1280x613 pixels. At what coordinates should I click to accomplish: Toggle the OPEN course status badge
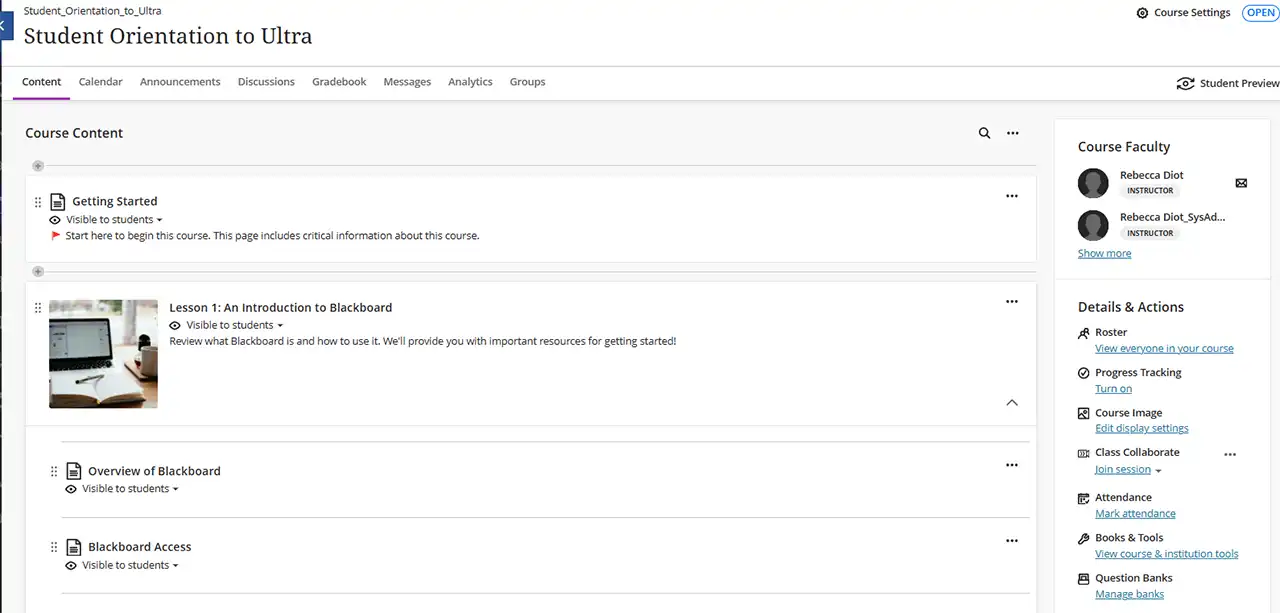point(1260,13)
